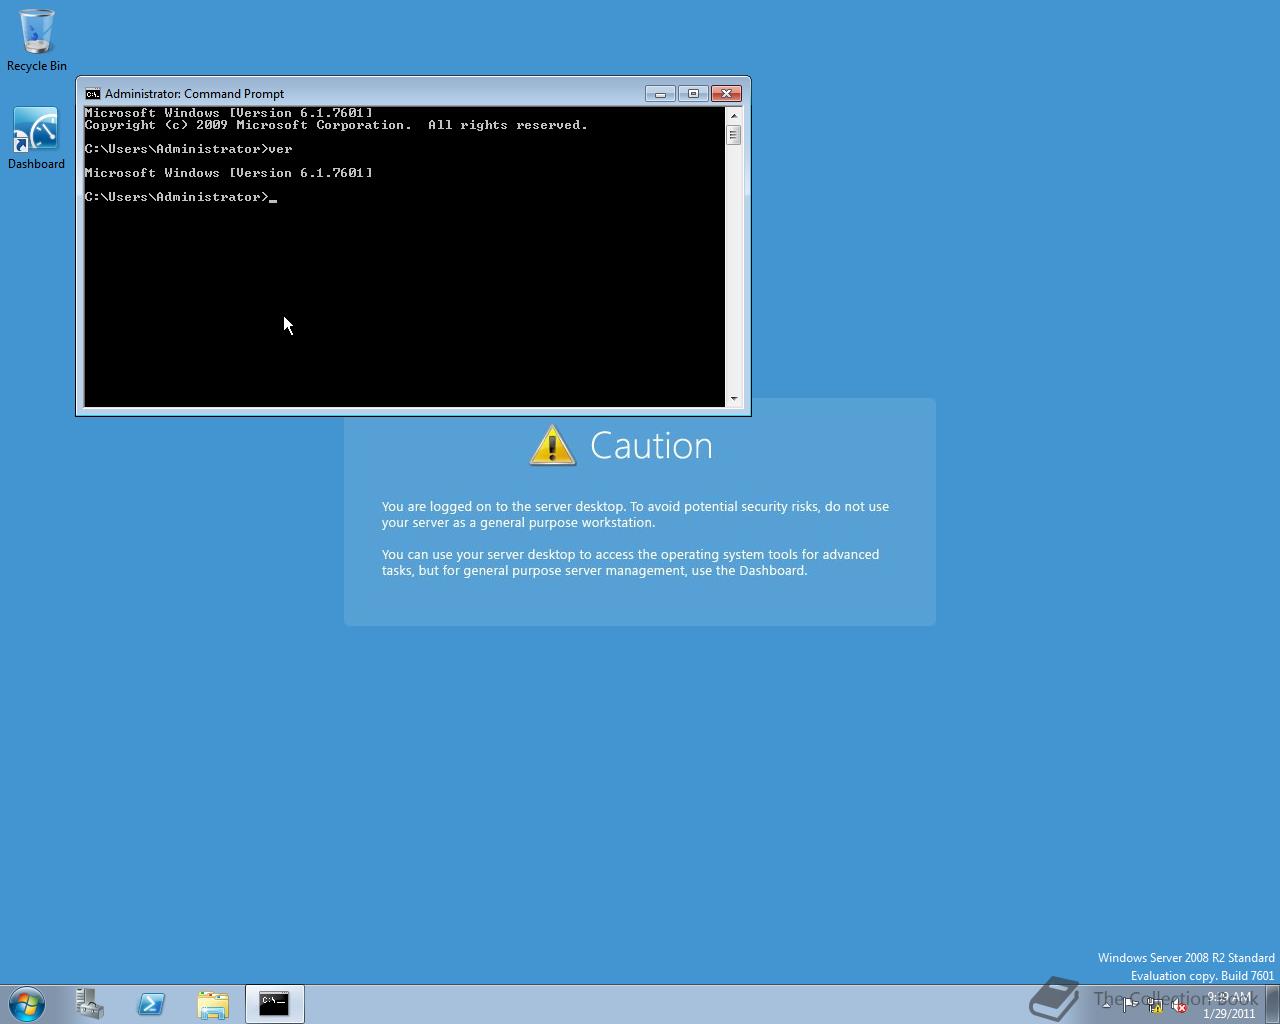Screen dimensions: 1280x1024
Task: Click the 'Administrator: Command Prompt' title text
Action: pyautogui.click(x=194, y=93)
